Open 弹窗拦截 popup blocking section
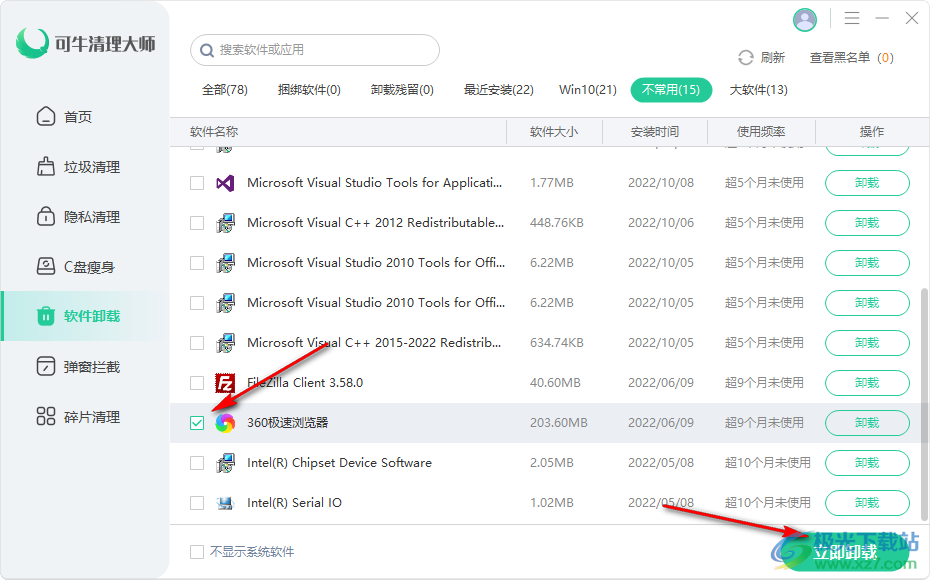Image resolution: width=930 pixels, height=580 pixels. (x=79, y=367)
